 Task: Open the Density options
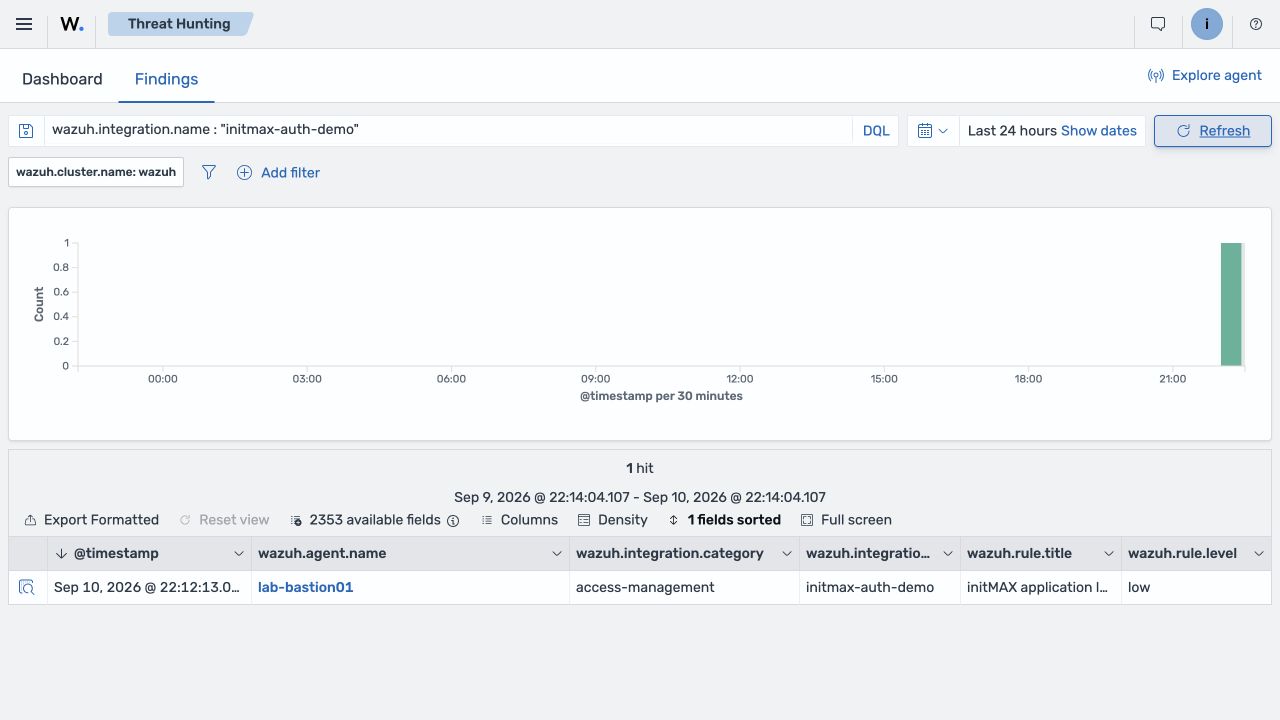coord(612,520)
